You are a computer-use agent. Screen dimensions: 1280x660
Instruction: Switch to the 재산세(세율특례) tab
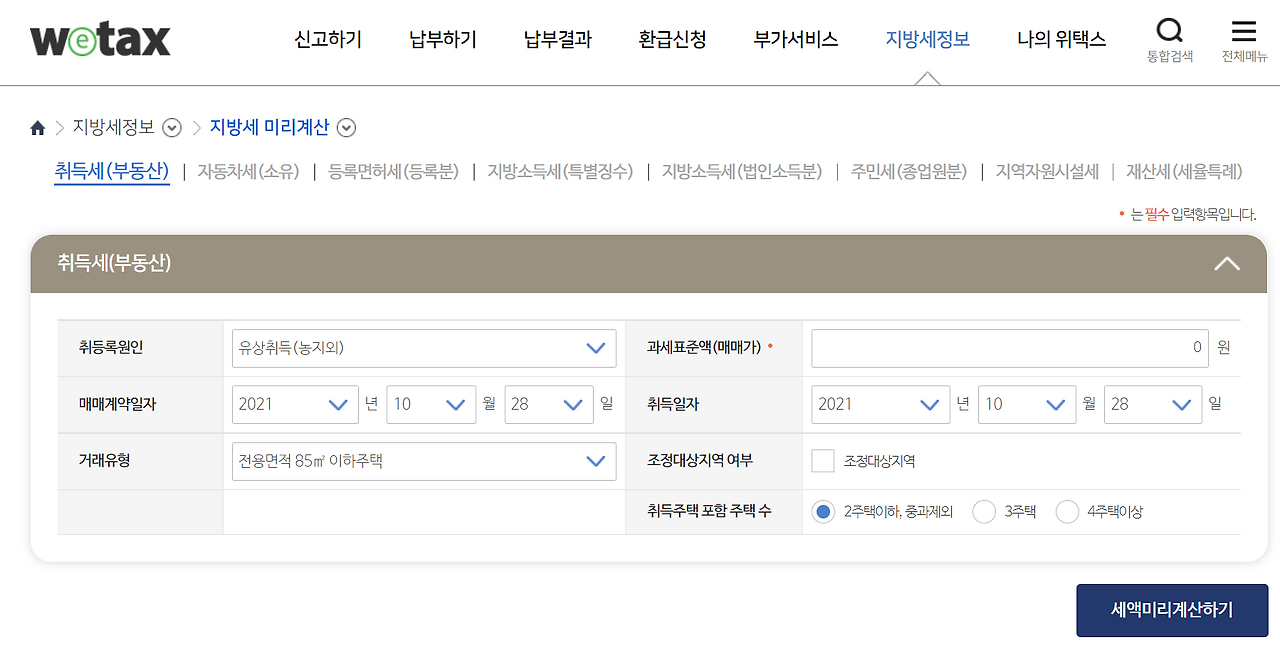(1184, 171)
